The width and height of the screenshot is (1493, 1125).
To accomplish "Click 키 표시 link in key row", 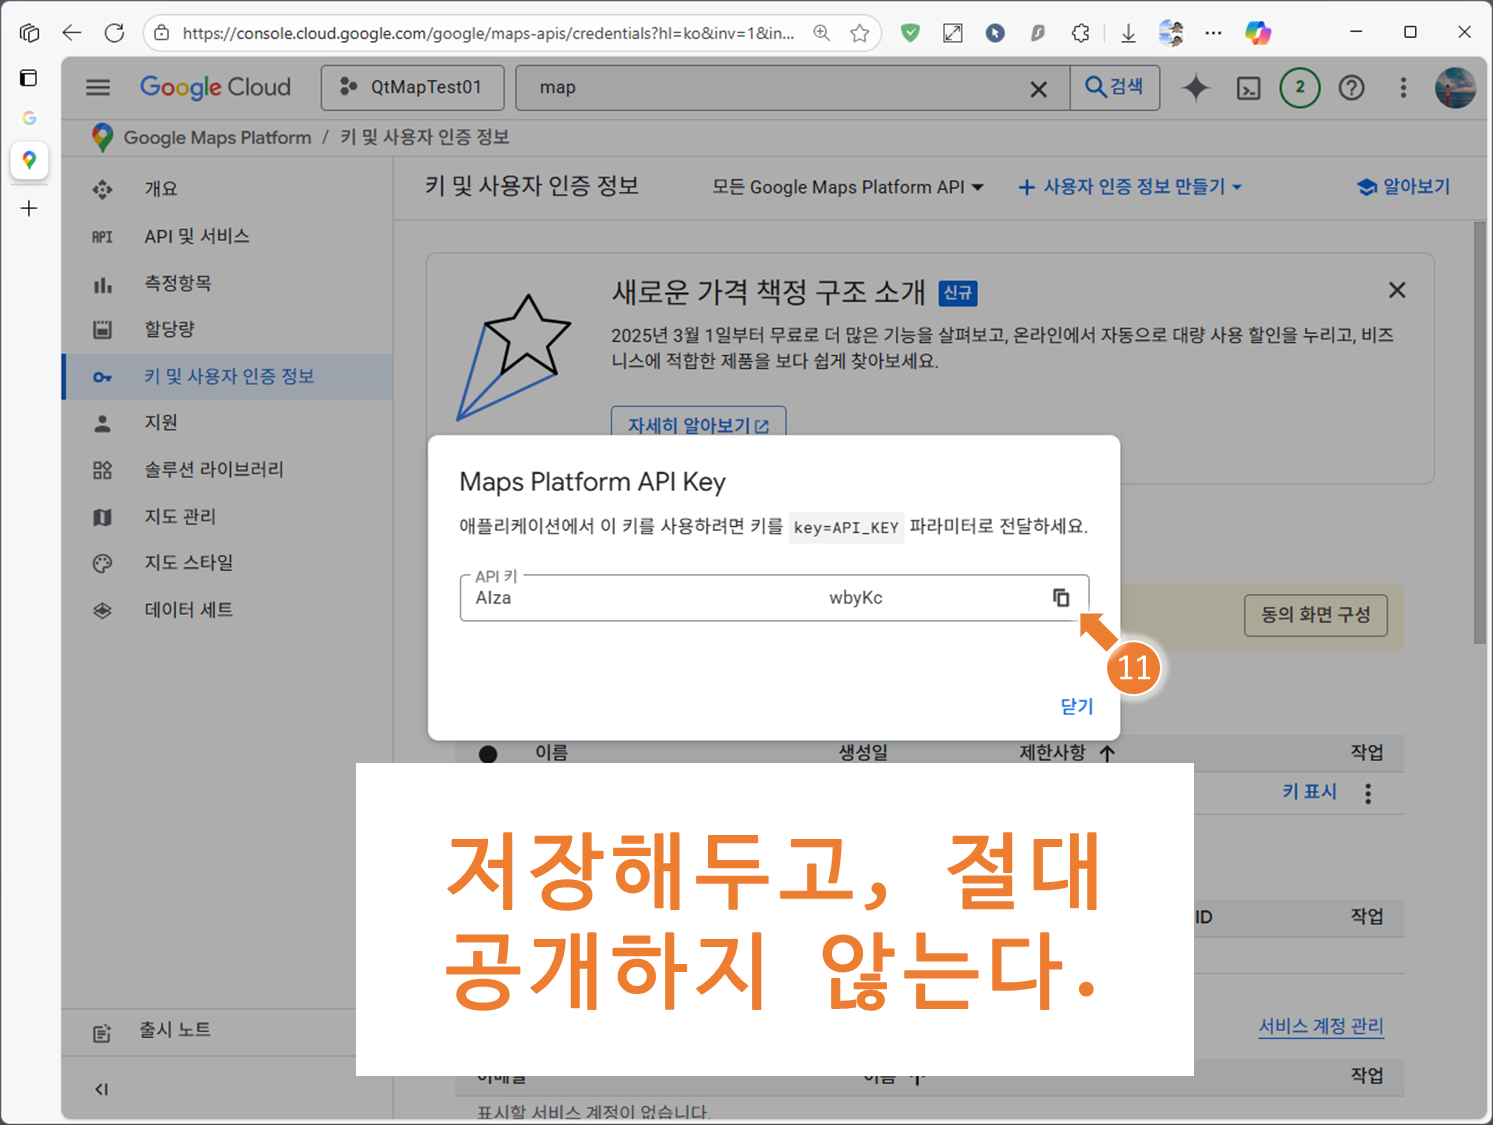I will click(1310, 791).
